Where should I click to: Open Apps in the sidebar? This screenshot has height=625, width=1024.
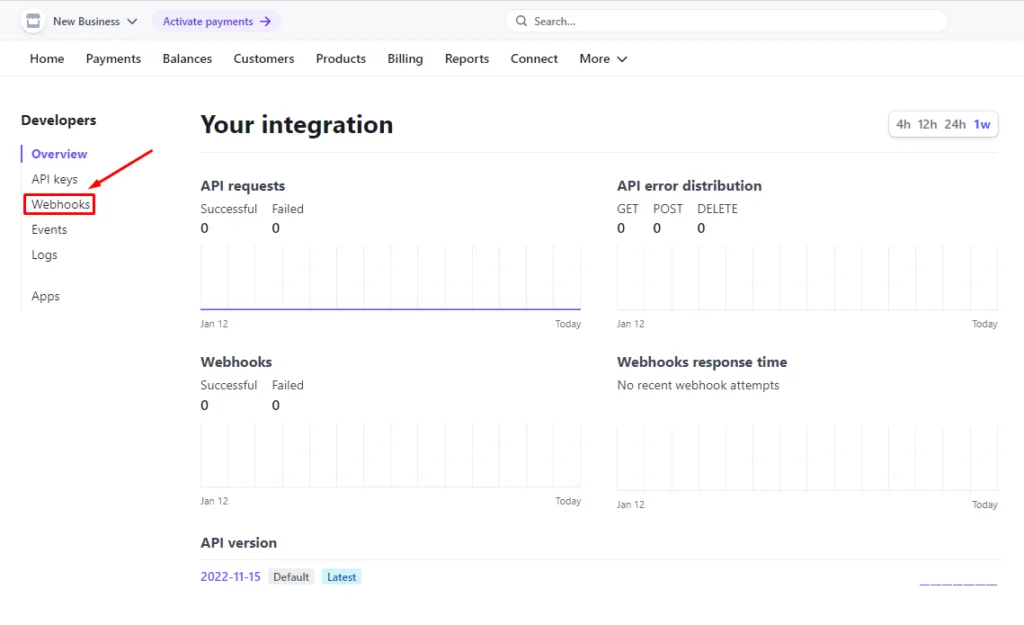pos(46,296)
